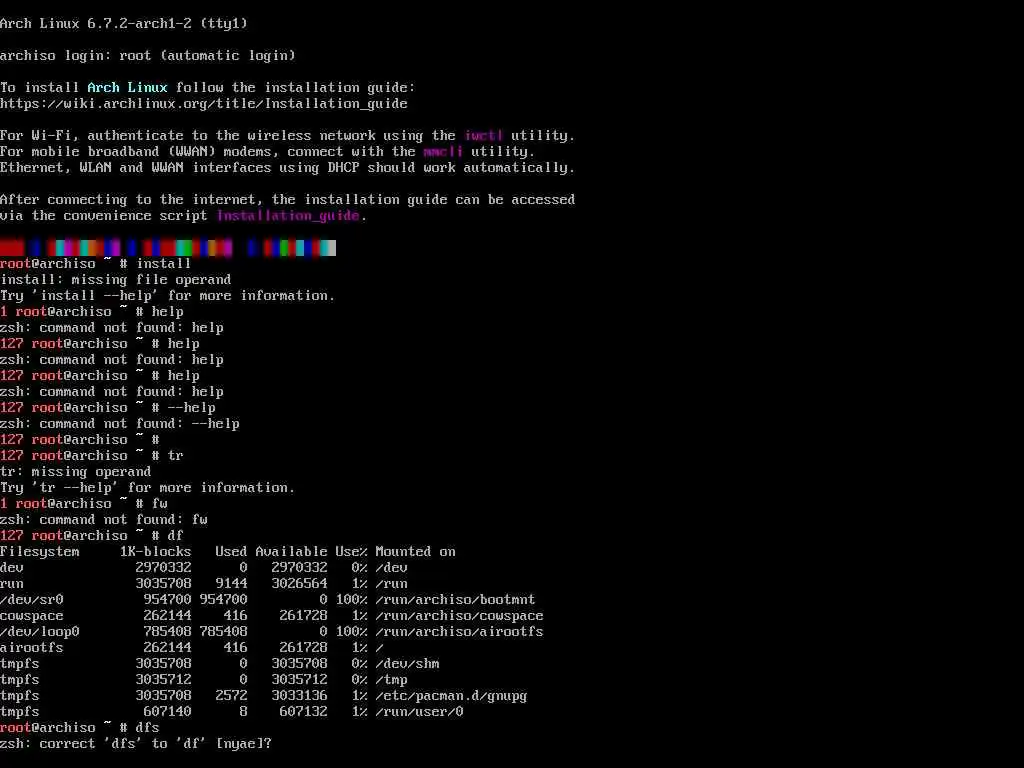Click the '2572' used value
Viewport: 1024px width, 768px height.
pos(231,696)
